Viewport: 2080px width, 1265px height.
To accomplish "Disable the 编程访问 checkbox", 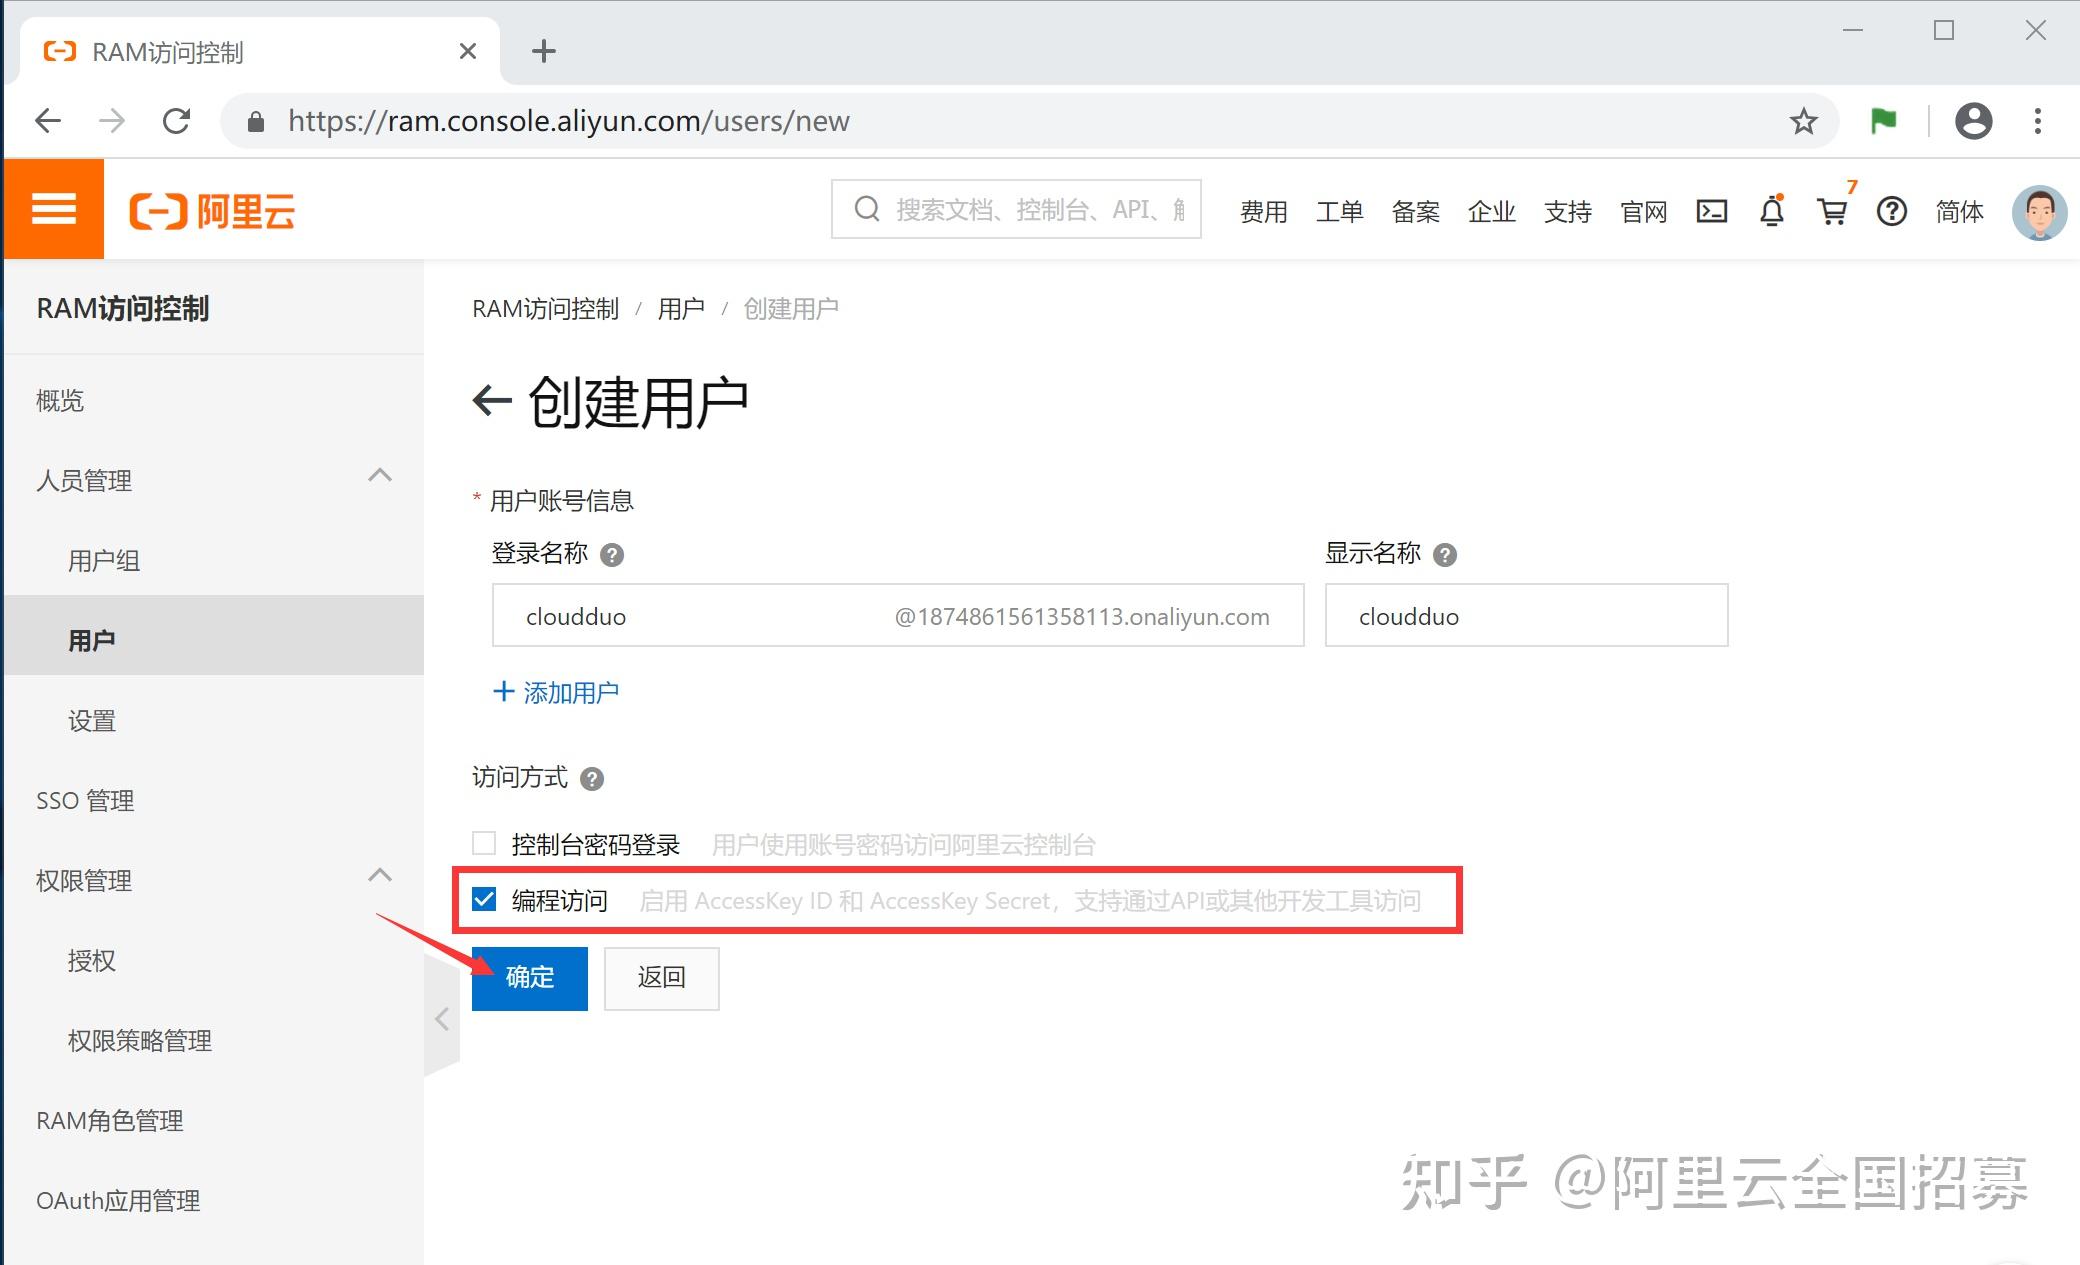I will 485,899.
